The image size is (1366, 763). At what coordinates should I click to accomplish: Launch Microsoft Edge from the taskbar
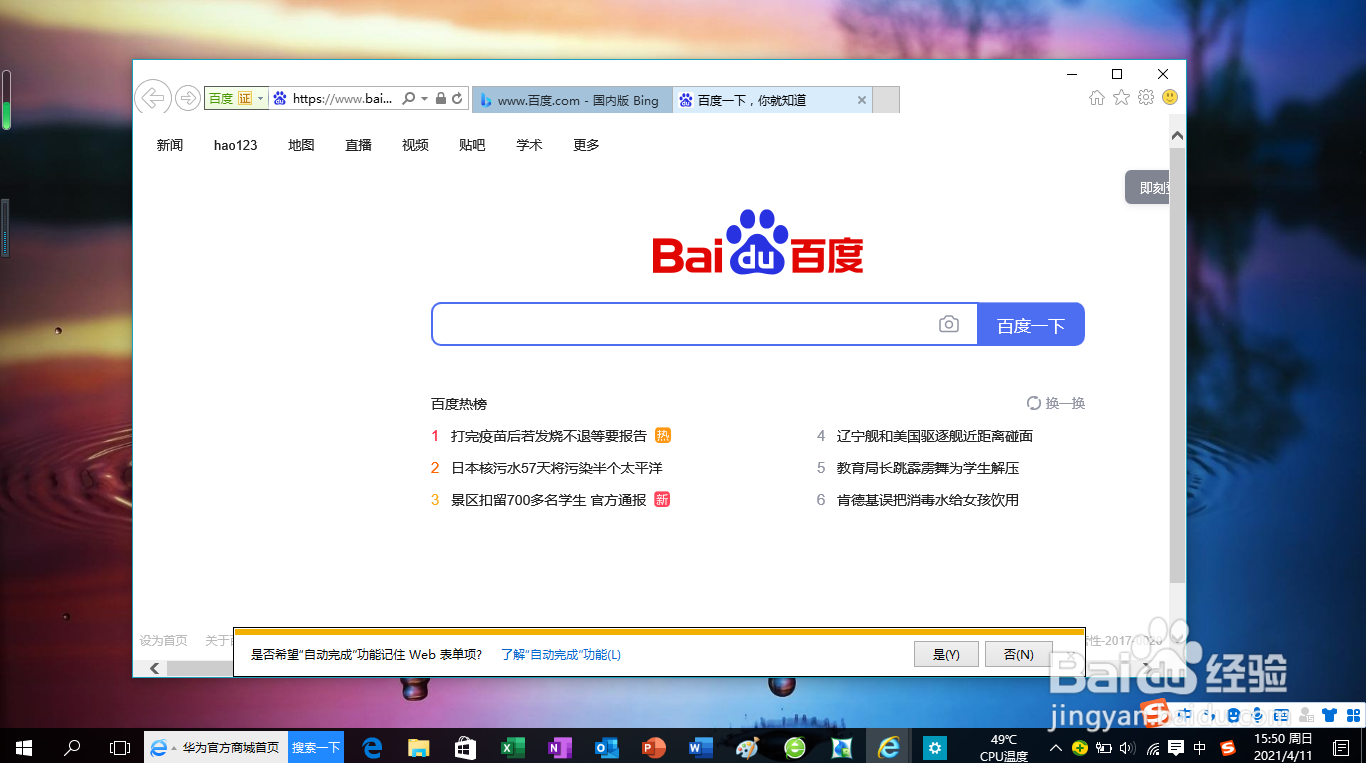372,747
